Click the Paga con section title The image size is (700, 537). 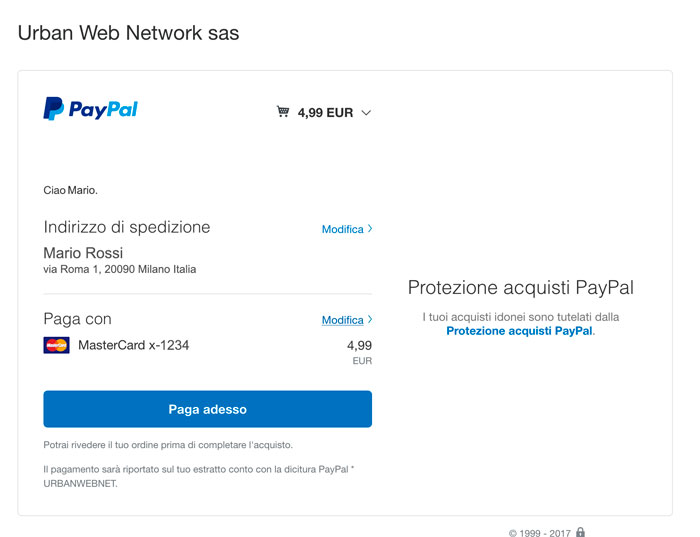77,319
